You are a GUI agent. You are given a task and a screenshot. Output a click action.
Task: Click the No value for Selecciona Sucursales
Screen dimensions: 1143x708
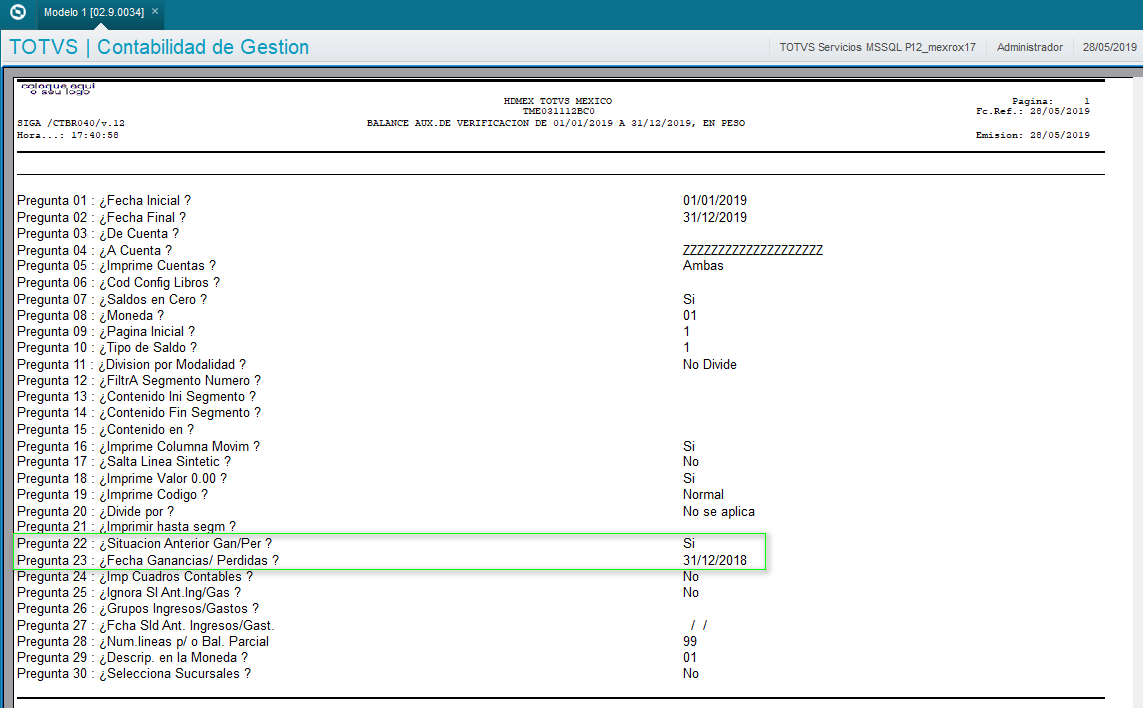[x=690, y=674]
